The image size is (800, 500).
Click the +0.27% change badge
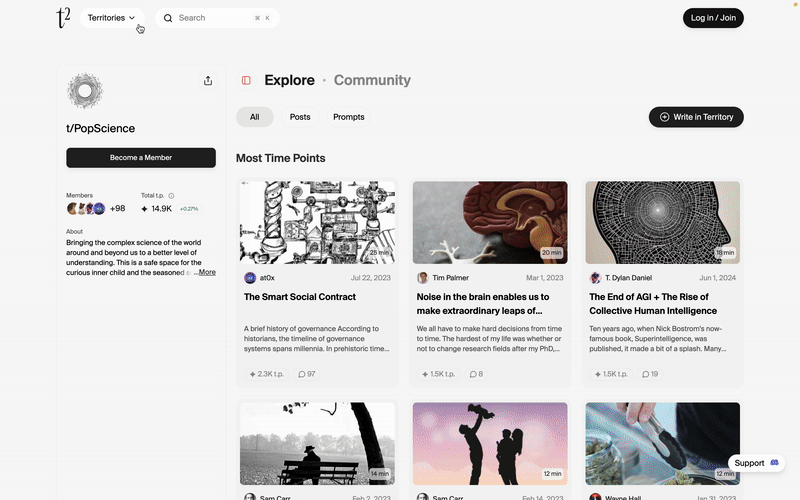click(x=189, y=209)
